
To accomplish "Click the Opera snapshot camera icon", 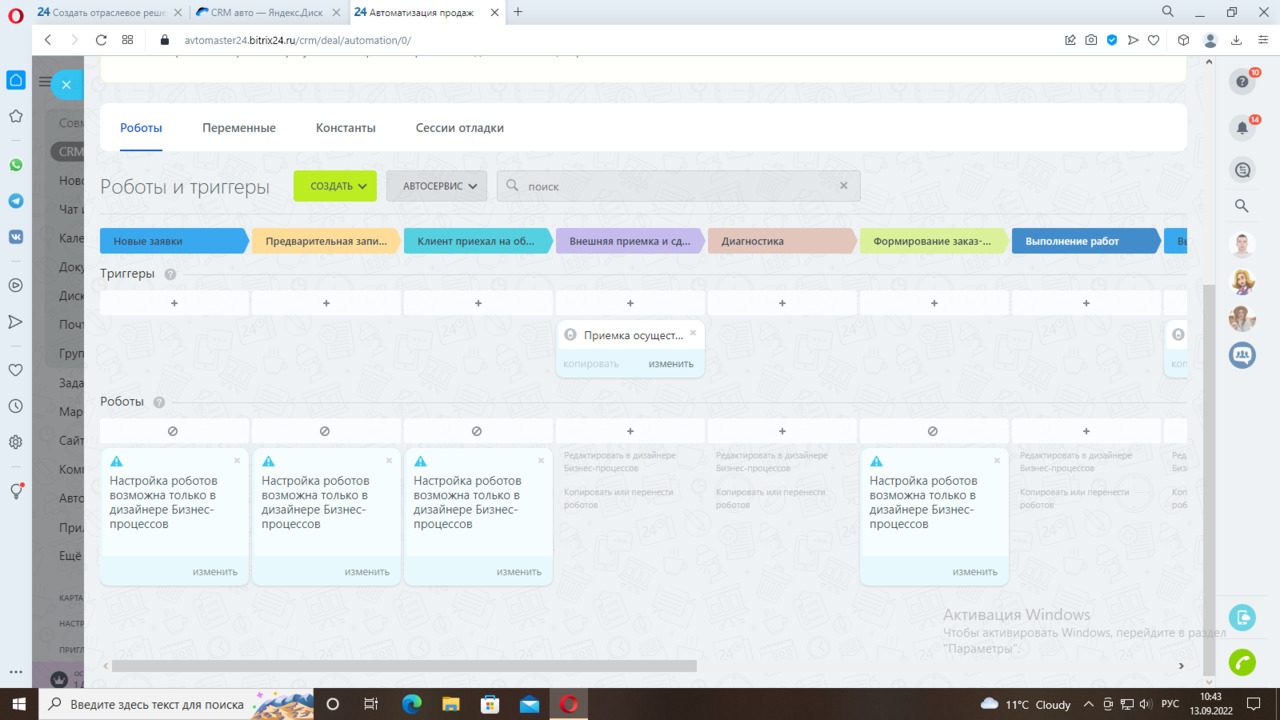I will click(1091, 40).
